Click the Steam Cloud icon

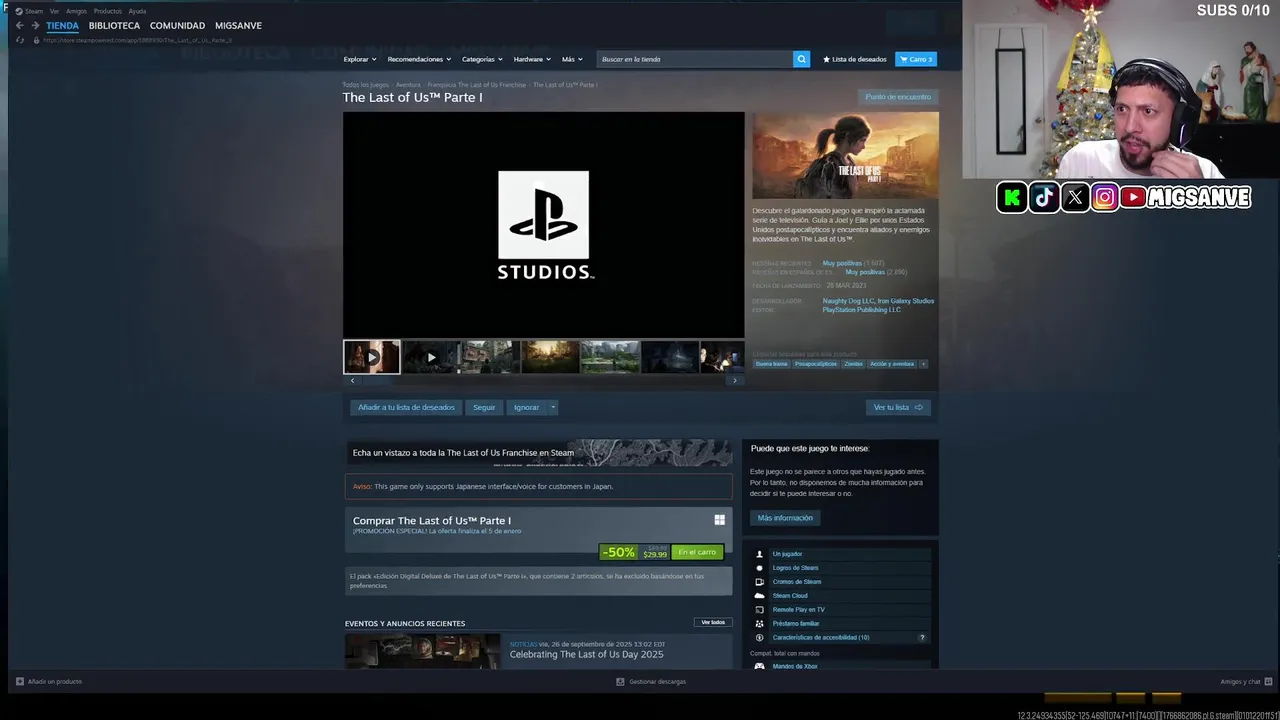pos(759,596)
